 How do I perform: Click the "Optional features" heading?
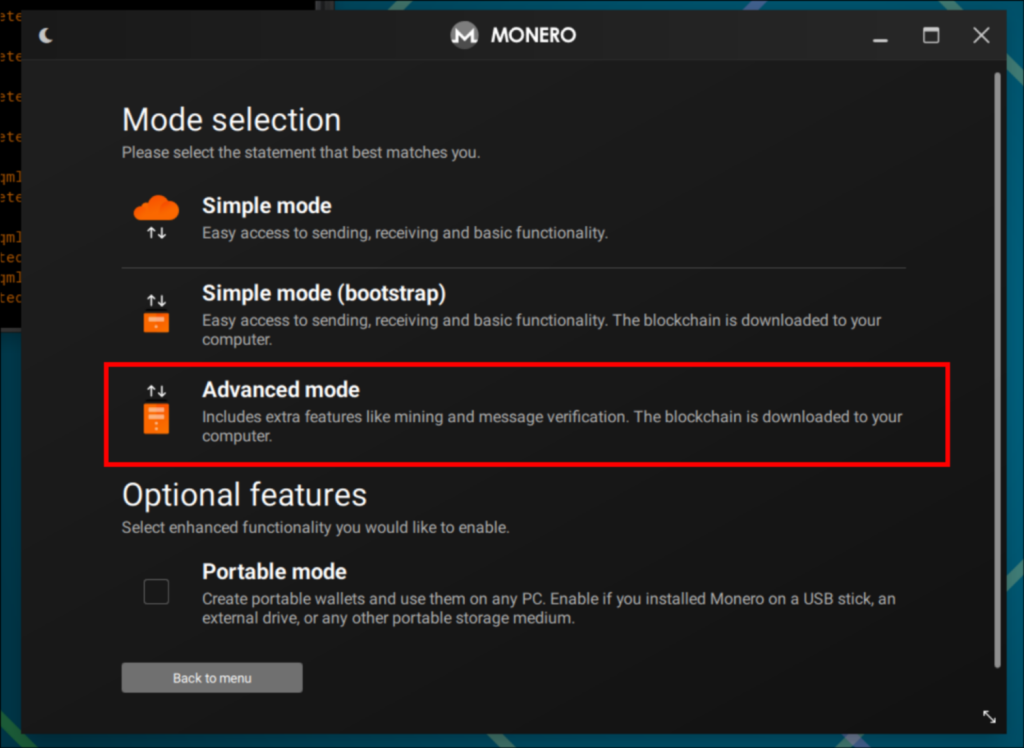pyautogui.click(x=244, y=494)
